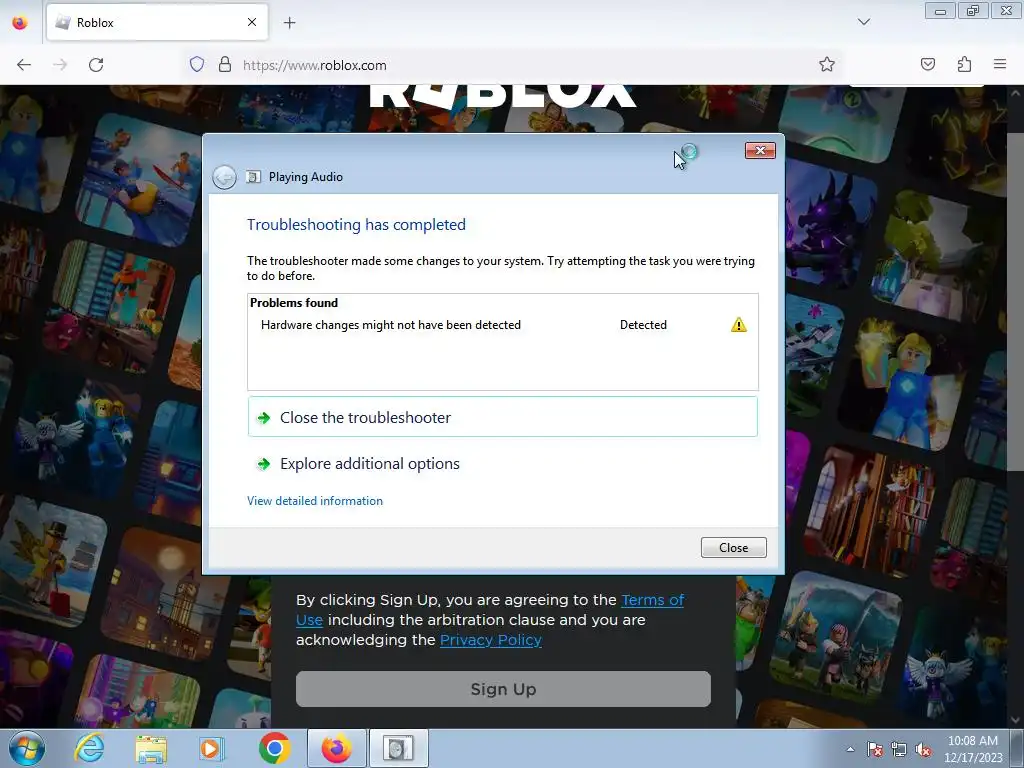Expand the list all tabs chevron
1024x768 pixels.
pyautogui.click(x=864, y=22)
